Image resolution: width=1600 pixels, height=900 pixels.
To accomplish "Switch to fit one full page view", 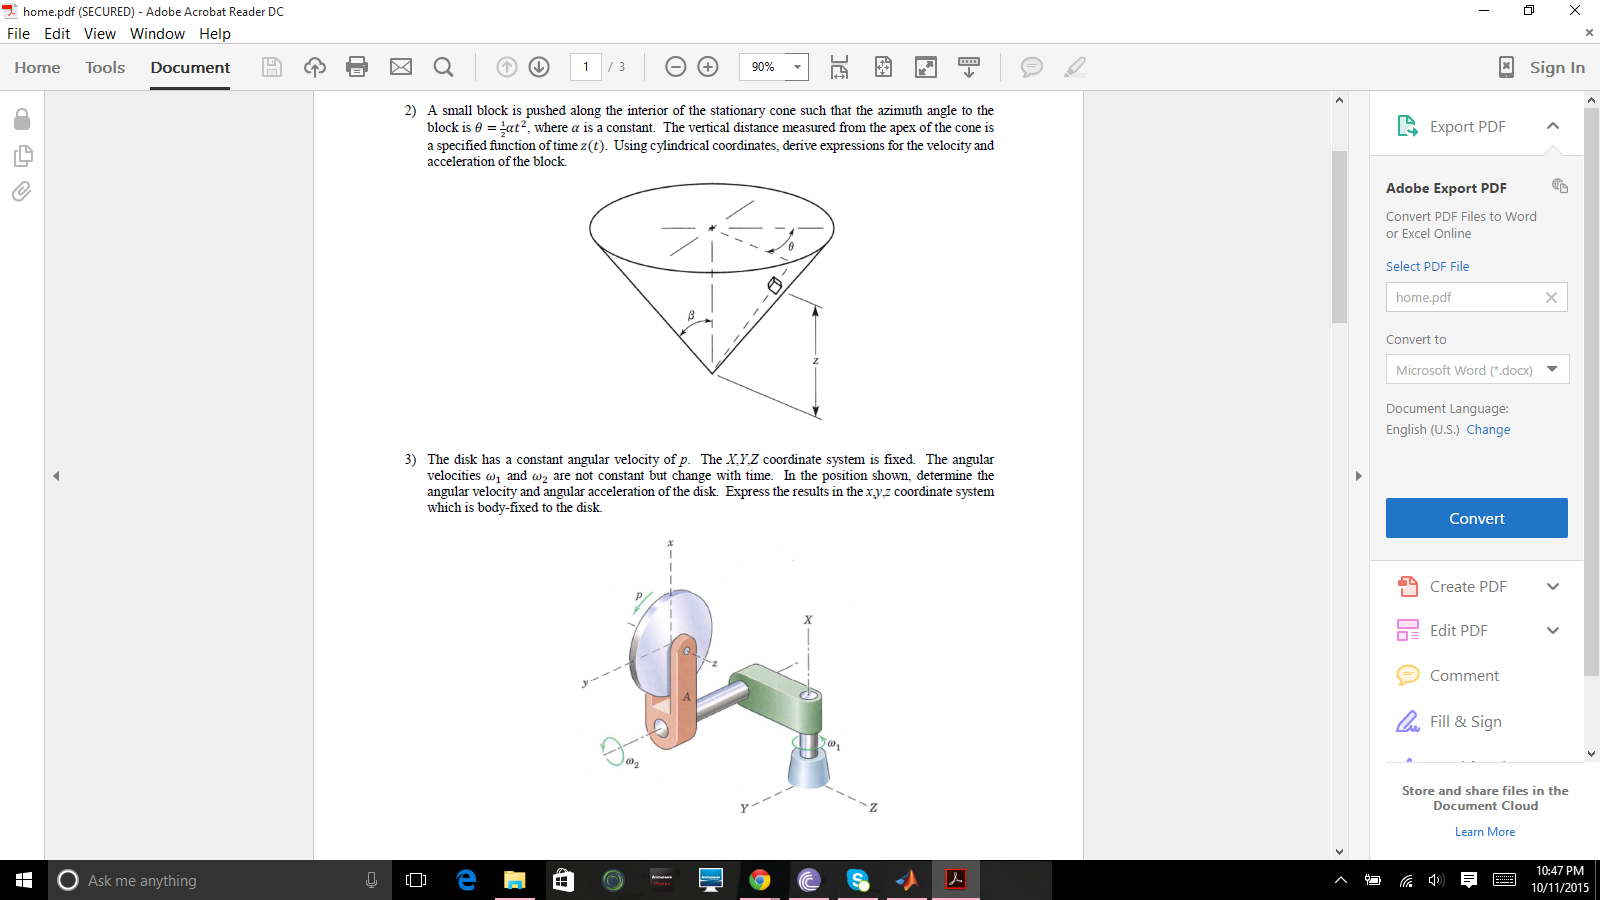I will pos(884,67).
